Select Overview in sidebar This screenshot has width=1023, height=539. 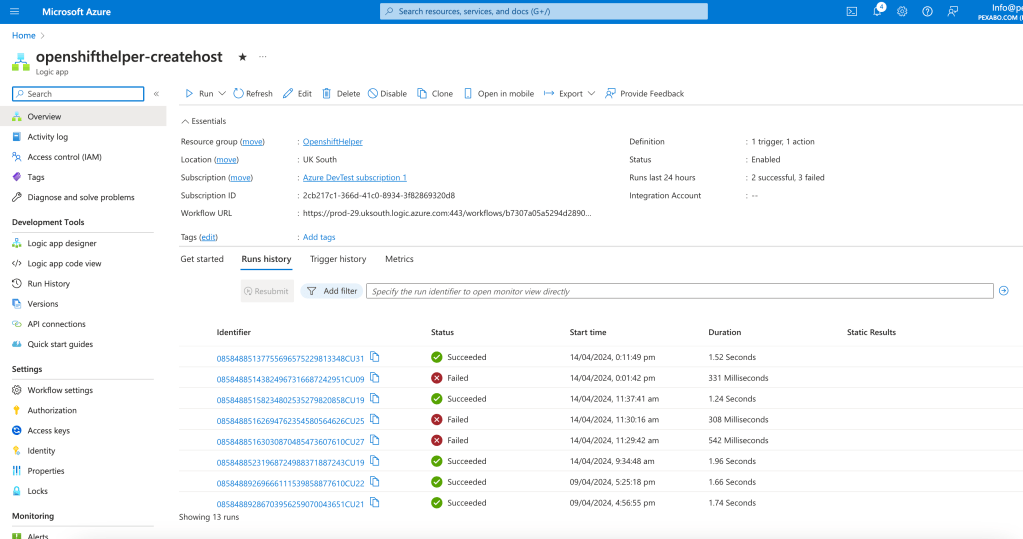click(83, 117)
